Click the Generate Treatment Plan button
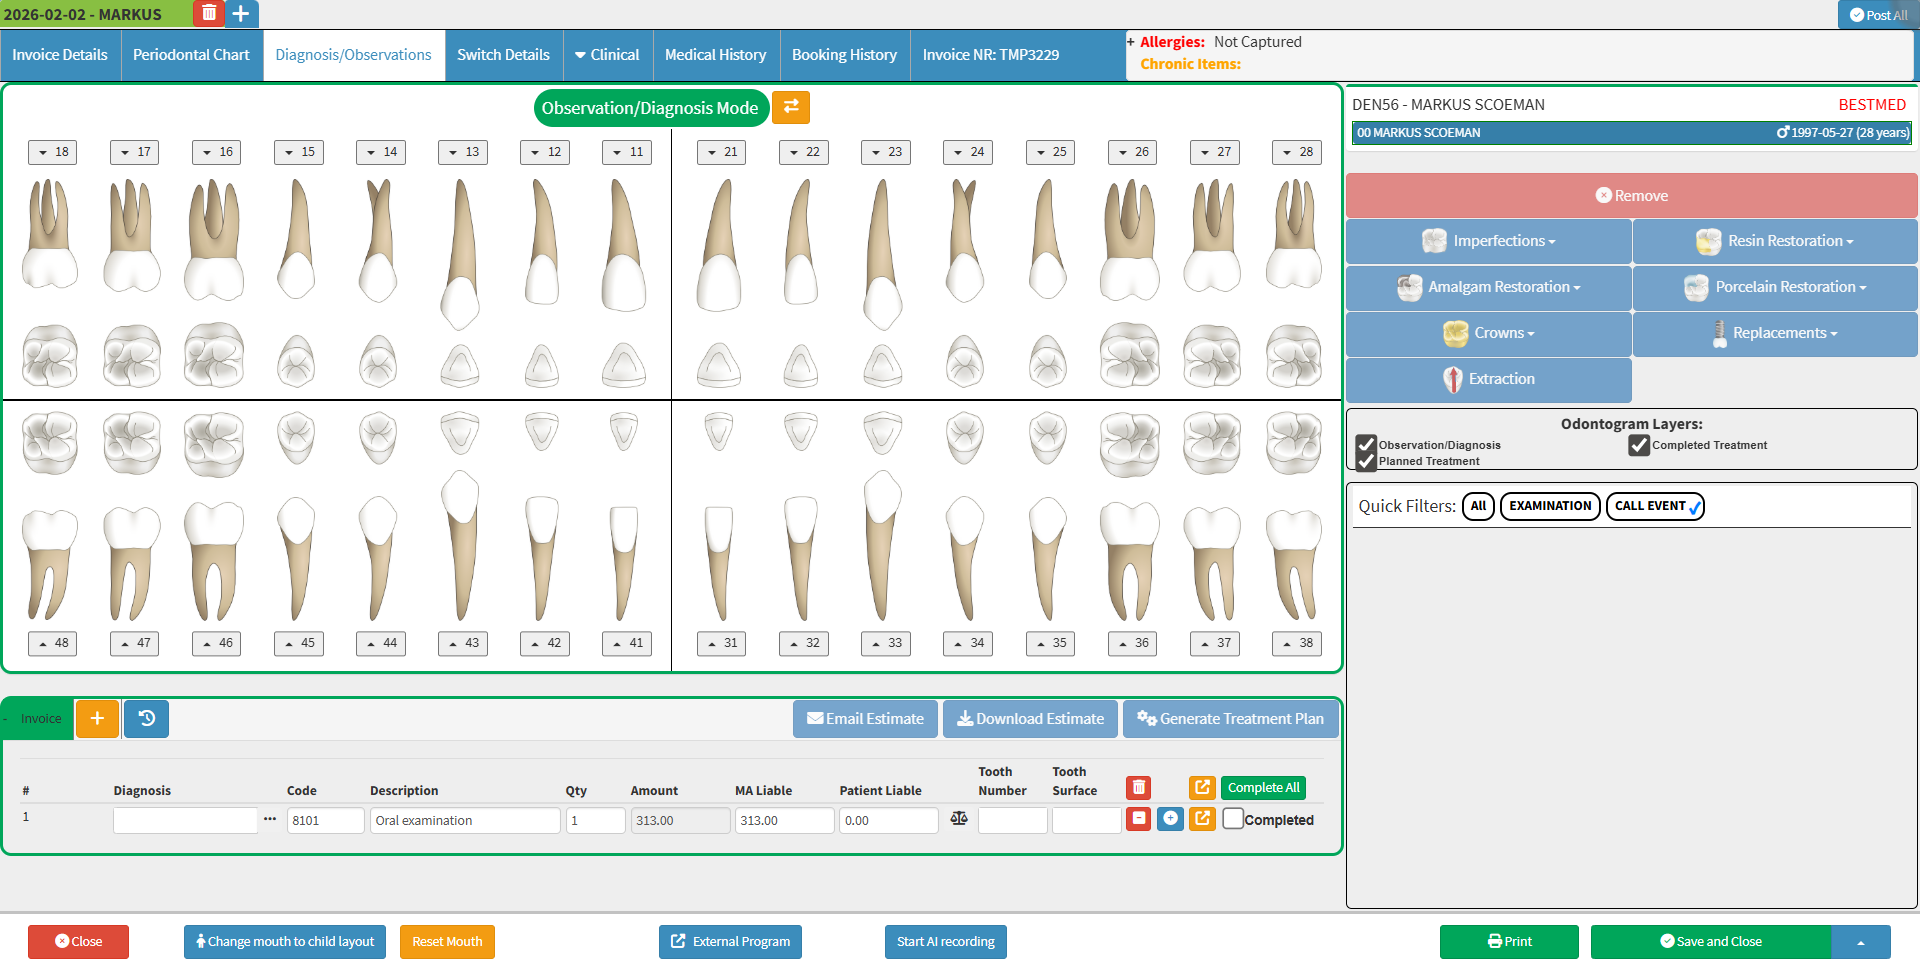Image resolution: width=1920 pixels, height=969 pixels. [x=1230, y=719]
